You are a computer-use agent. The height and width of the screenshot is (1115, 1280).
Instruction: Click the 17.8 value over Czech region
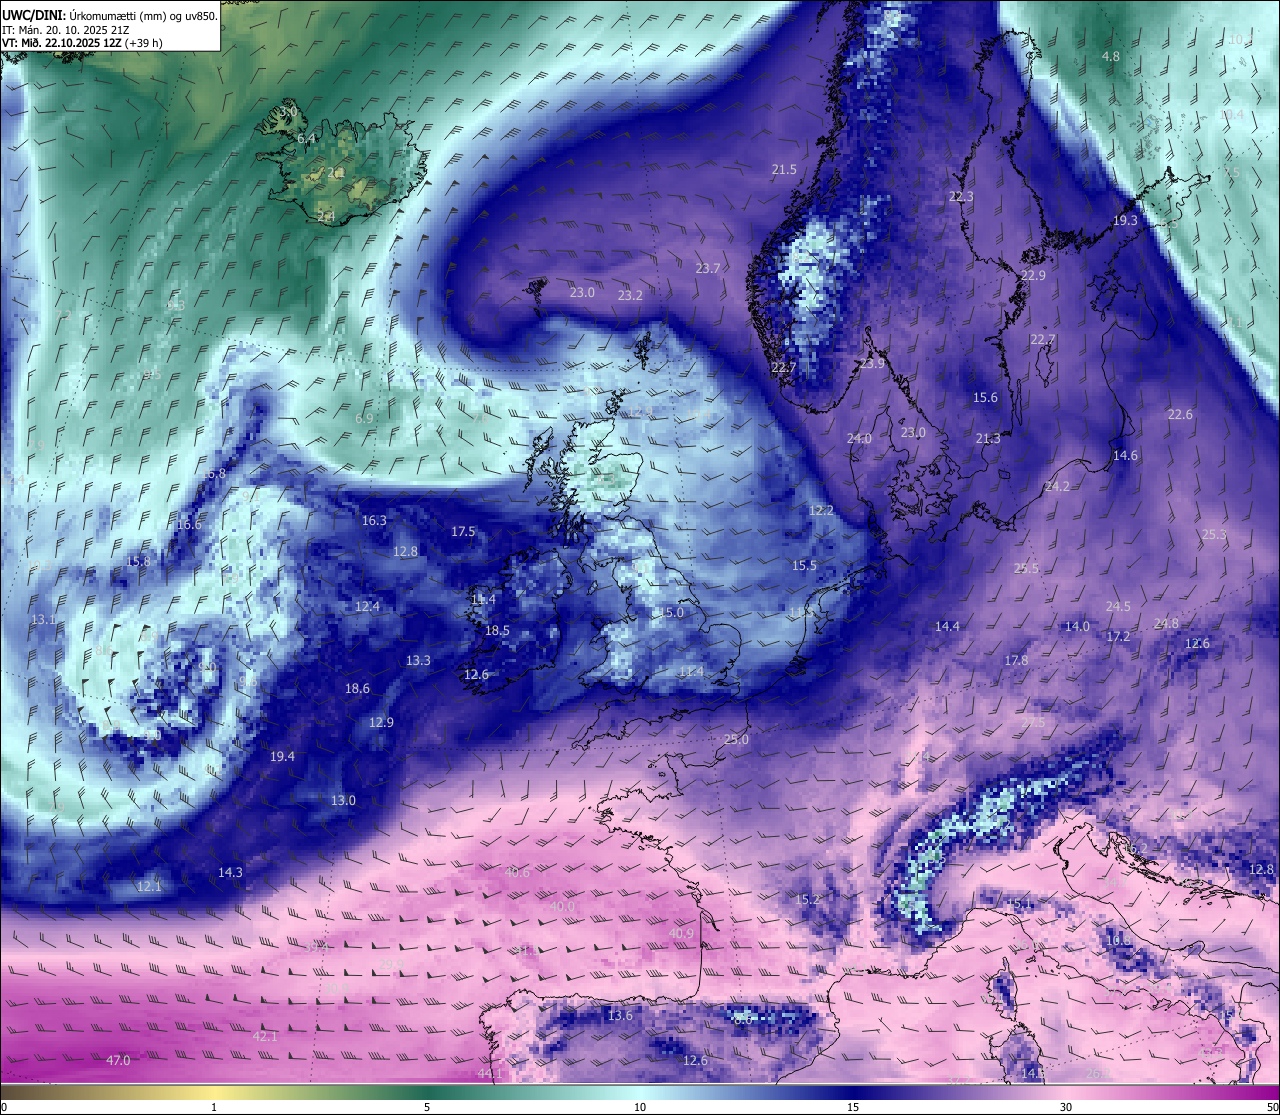tap(1016, 661)
